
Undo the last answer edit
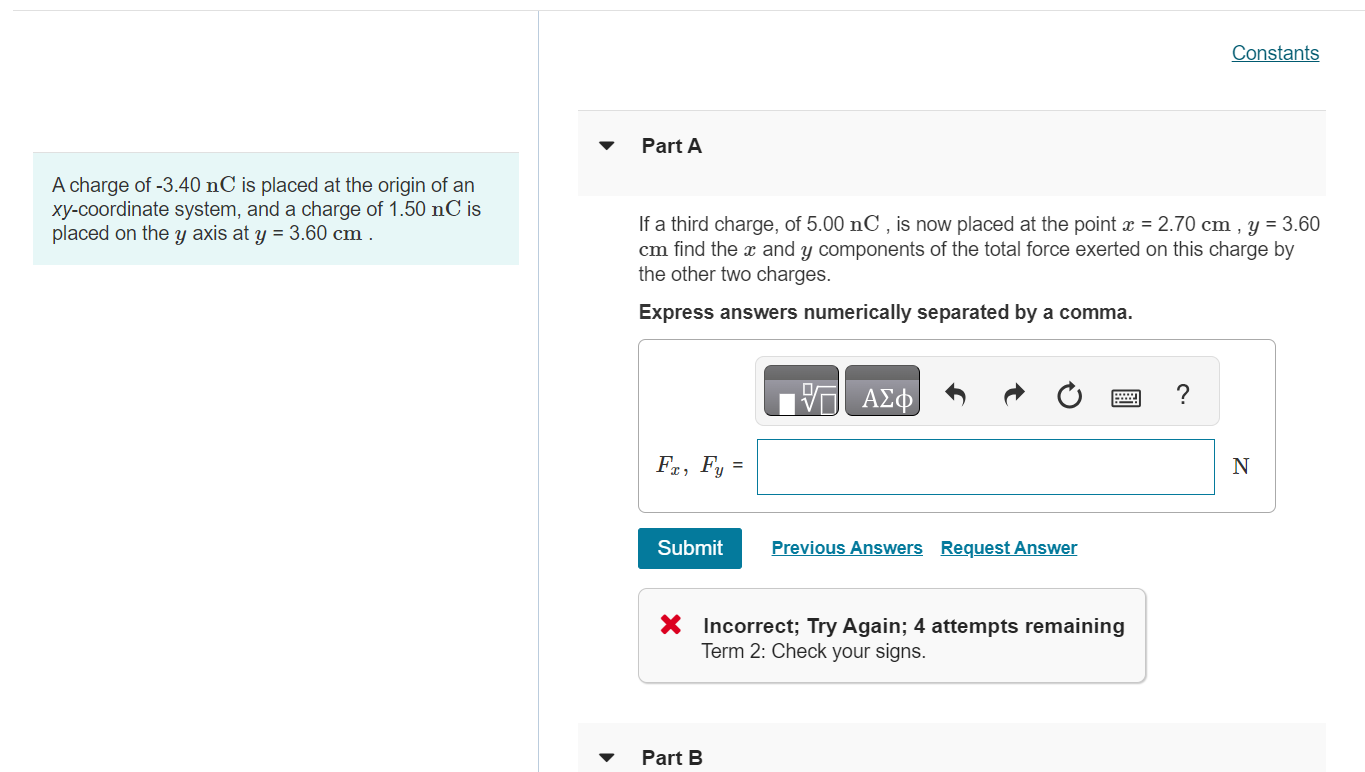955,396
